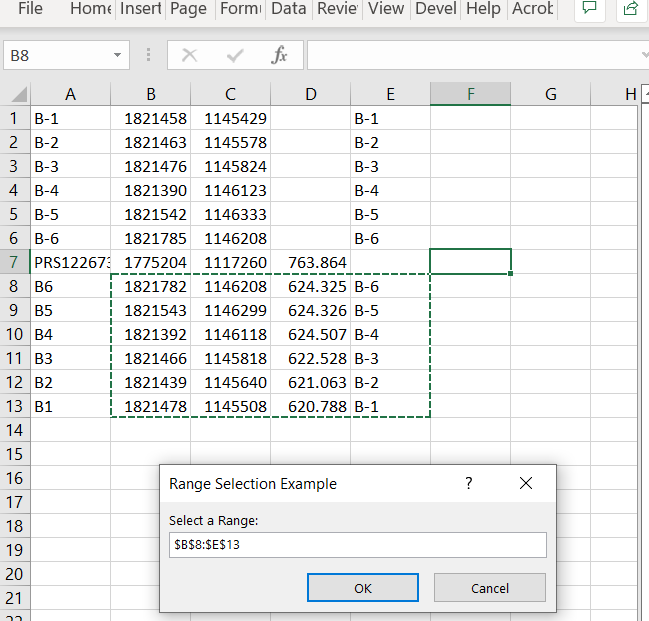The image size is (649, 621).
Task: Click the formula bar Cancel X icon
Action: click(x=189, y=56)
